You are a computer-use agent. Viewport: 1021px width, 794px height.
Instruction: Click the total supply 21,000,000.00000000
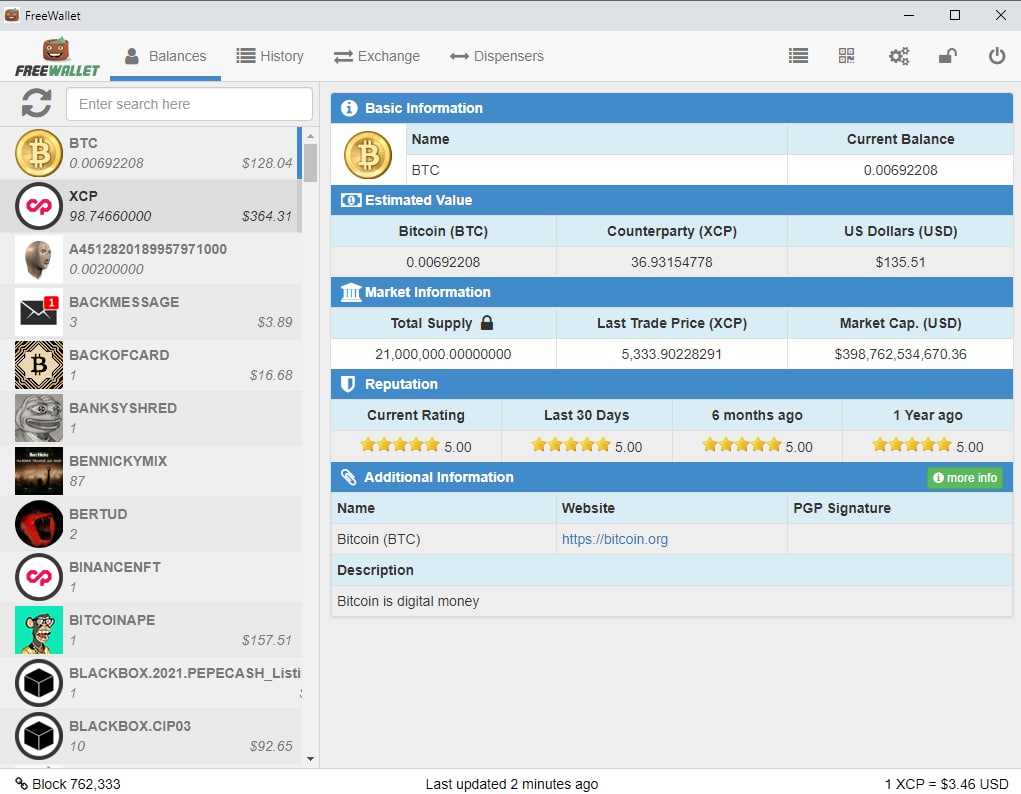443,354
